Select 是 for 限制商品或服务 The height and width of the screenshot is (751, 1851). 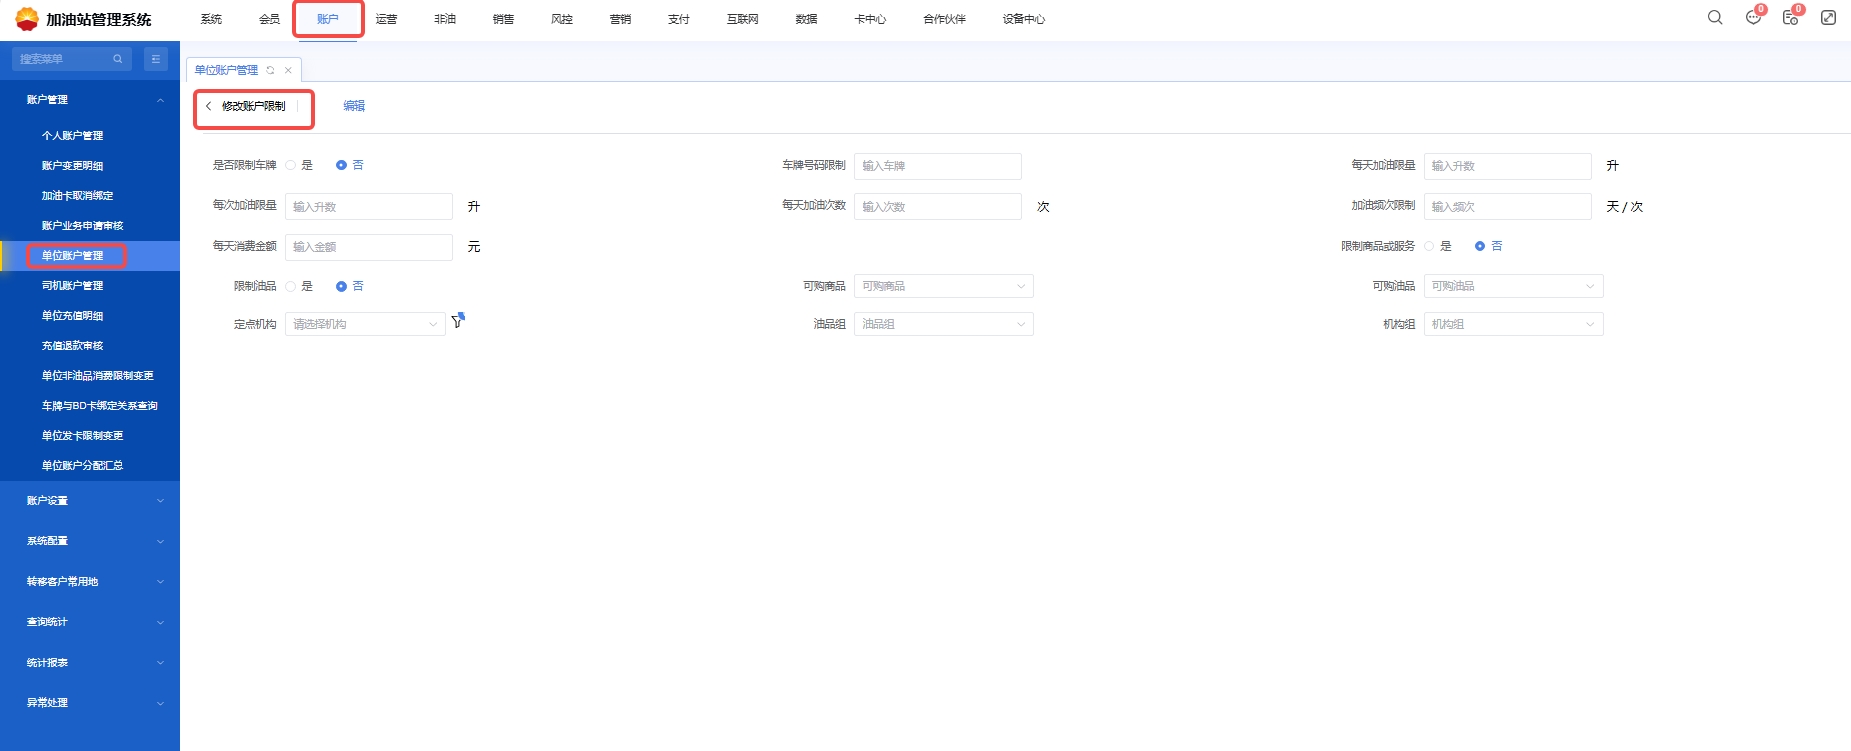click(1429, 246)
